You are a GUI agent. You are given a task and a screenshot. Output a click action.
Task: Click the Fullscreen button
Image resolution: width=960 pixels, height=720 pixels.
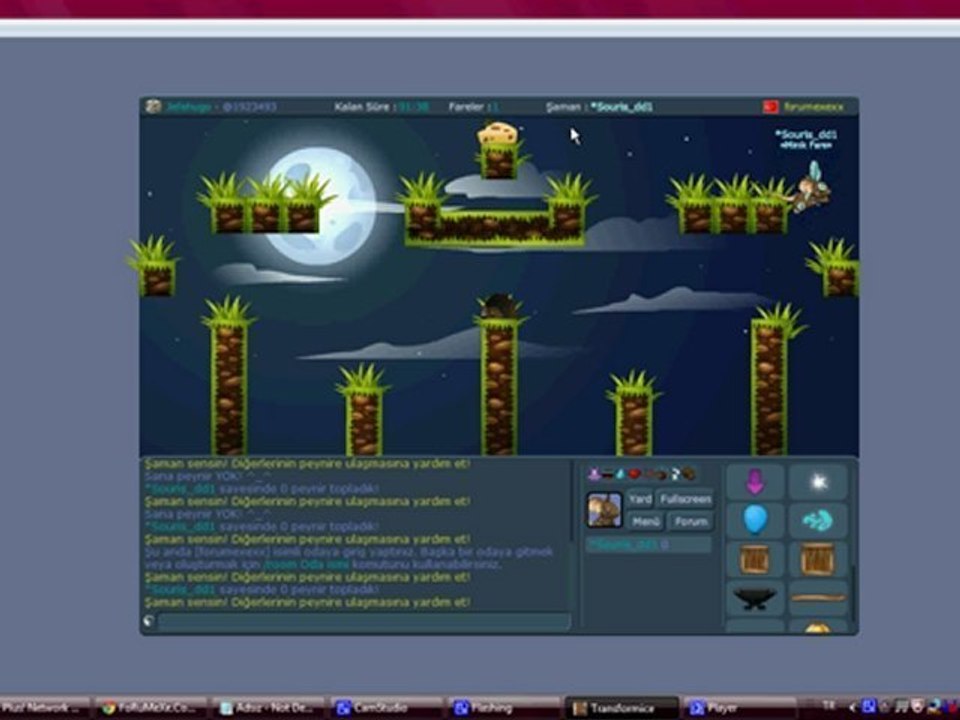686,499
